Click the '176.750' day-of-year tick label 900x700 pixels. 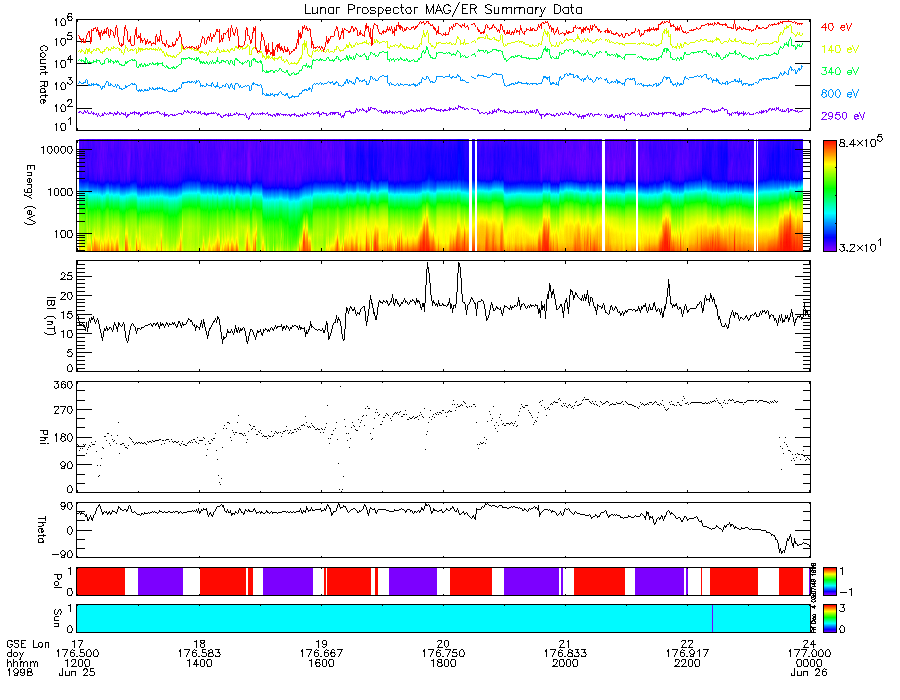(x=443, y=654)
